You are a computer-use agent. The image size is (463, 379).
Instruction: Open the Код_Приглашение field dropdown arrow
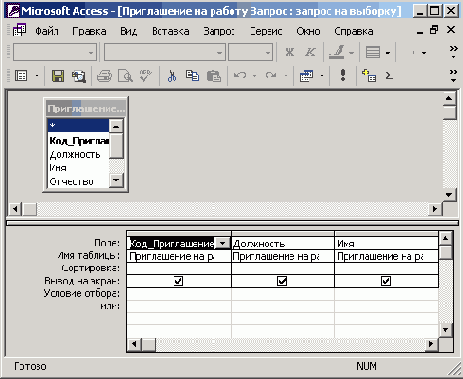(222, 244)
